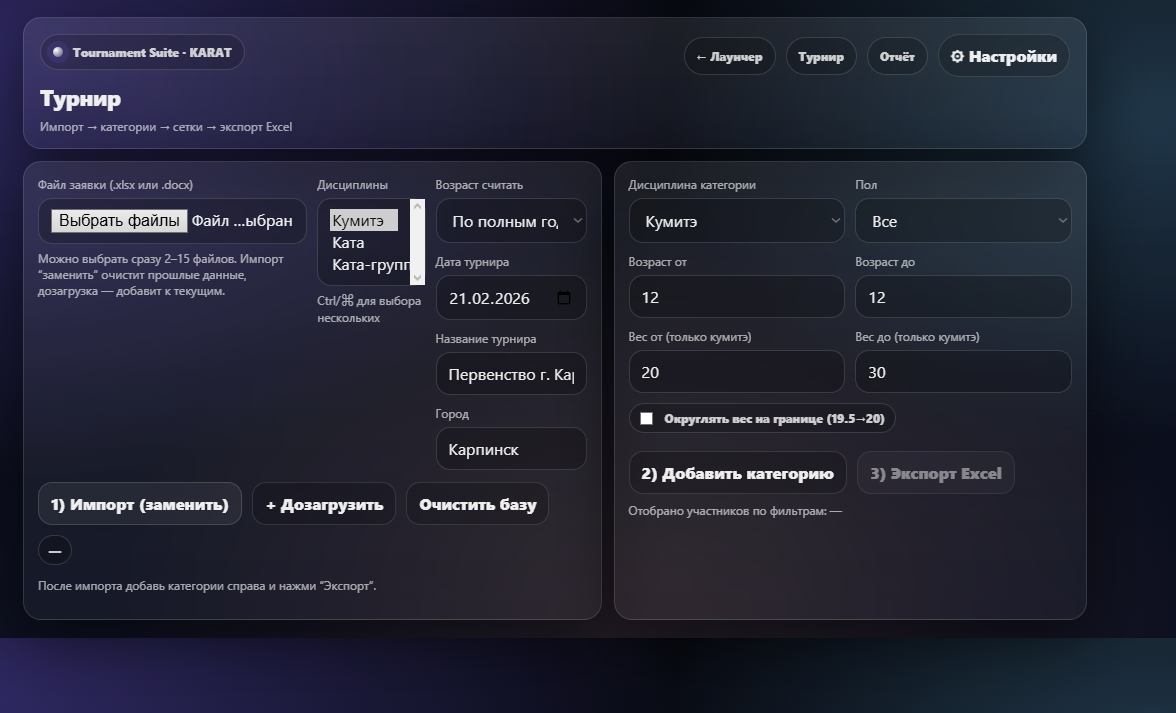Image resolution: width=1176 pixels, height=713 pixels.
Task: Focus the Вес от input field
Action: [x=736, y=372]
